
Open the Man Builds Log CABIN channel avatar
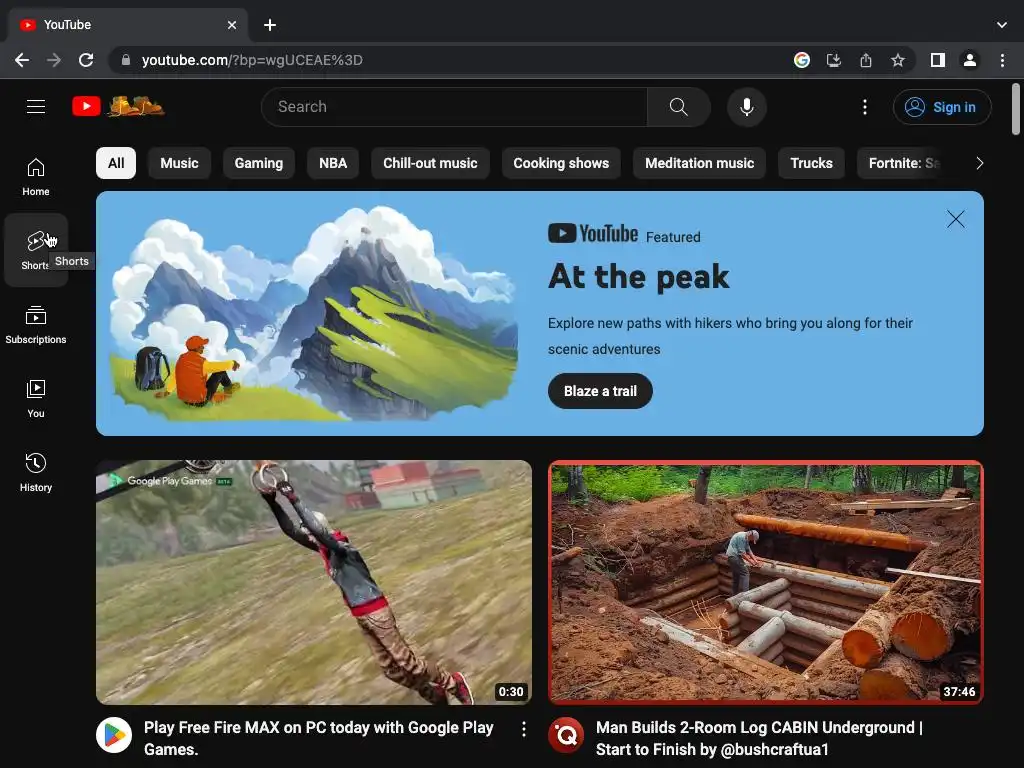coord(566,735)
